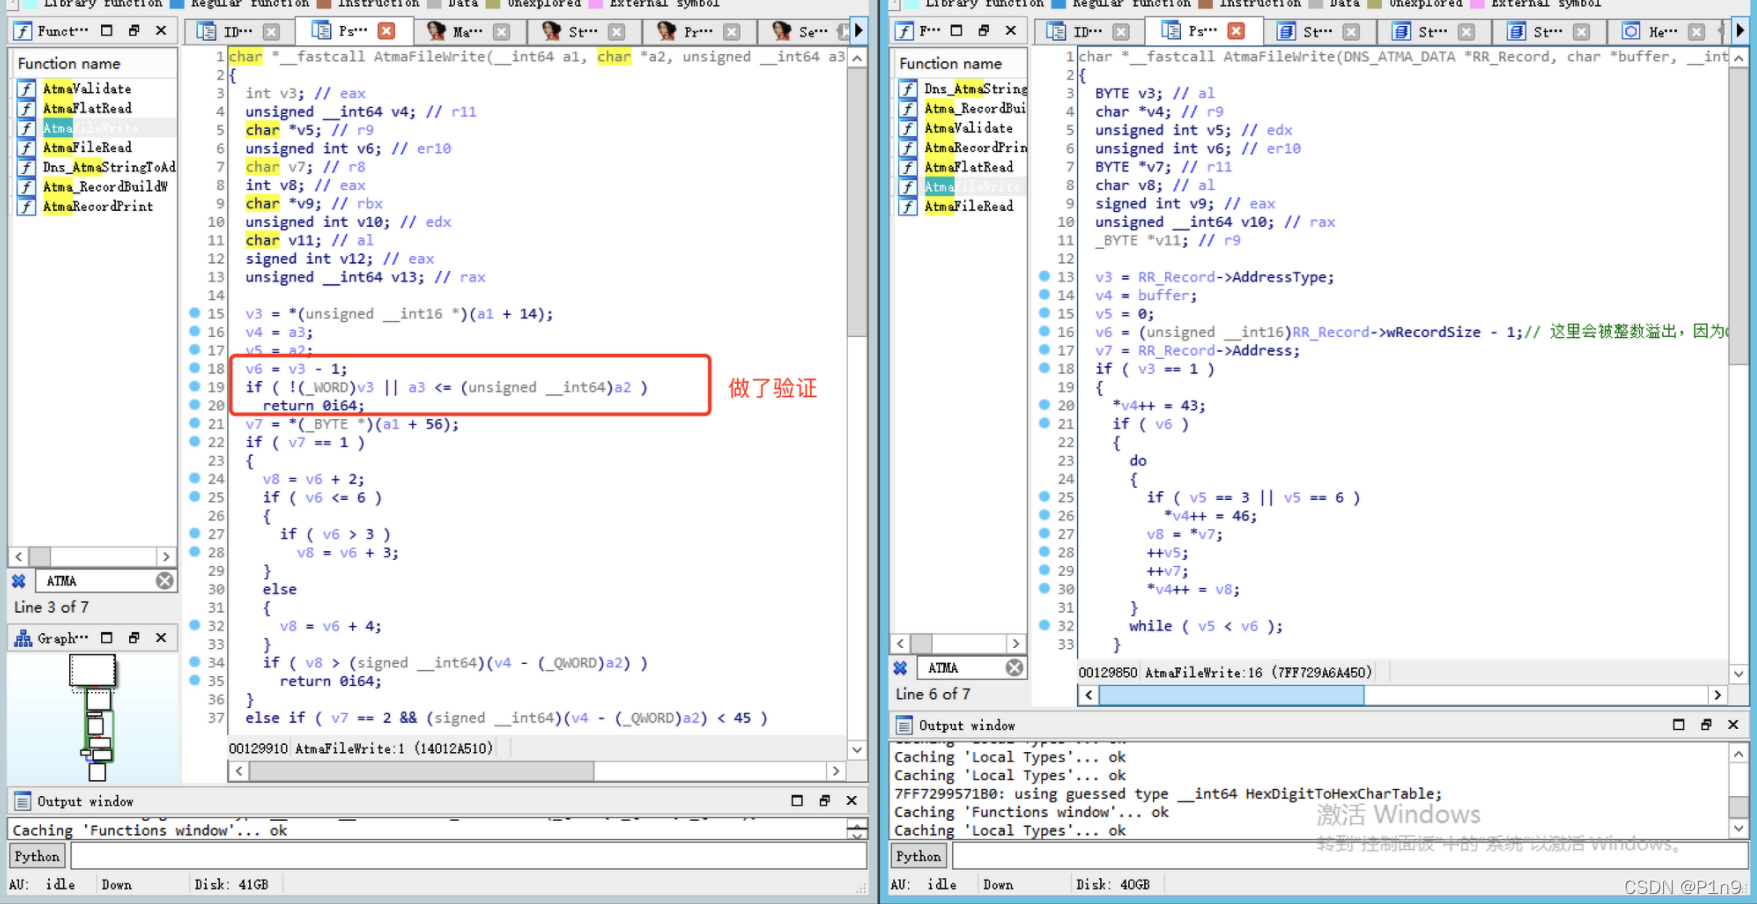Click scroll-right arrow under right pseudocode view

pos(1717,695)
